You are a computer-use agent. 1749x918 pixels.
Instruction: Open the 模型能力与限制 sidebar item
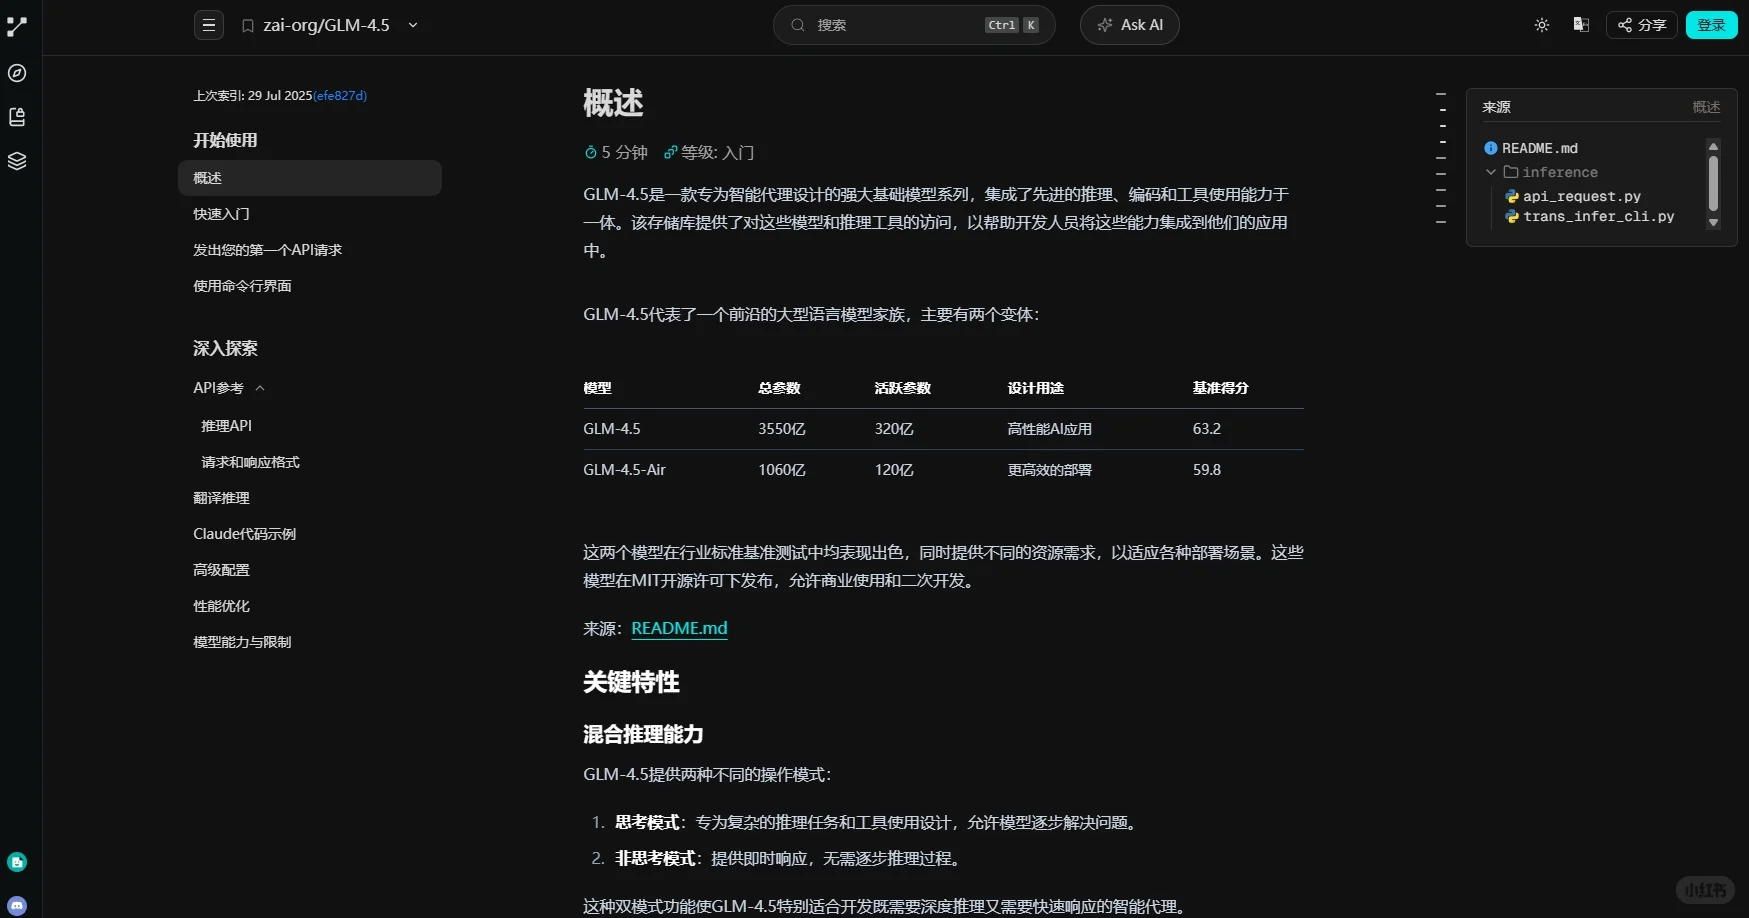(x=242, y=641)
